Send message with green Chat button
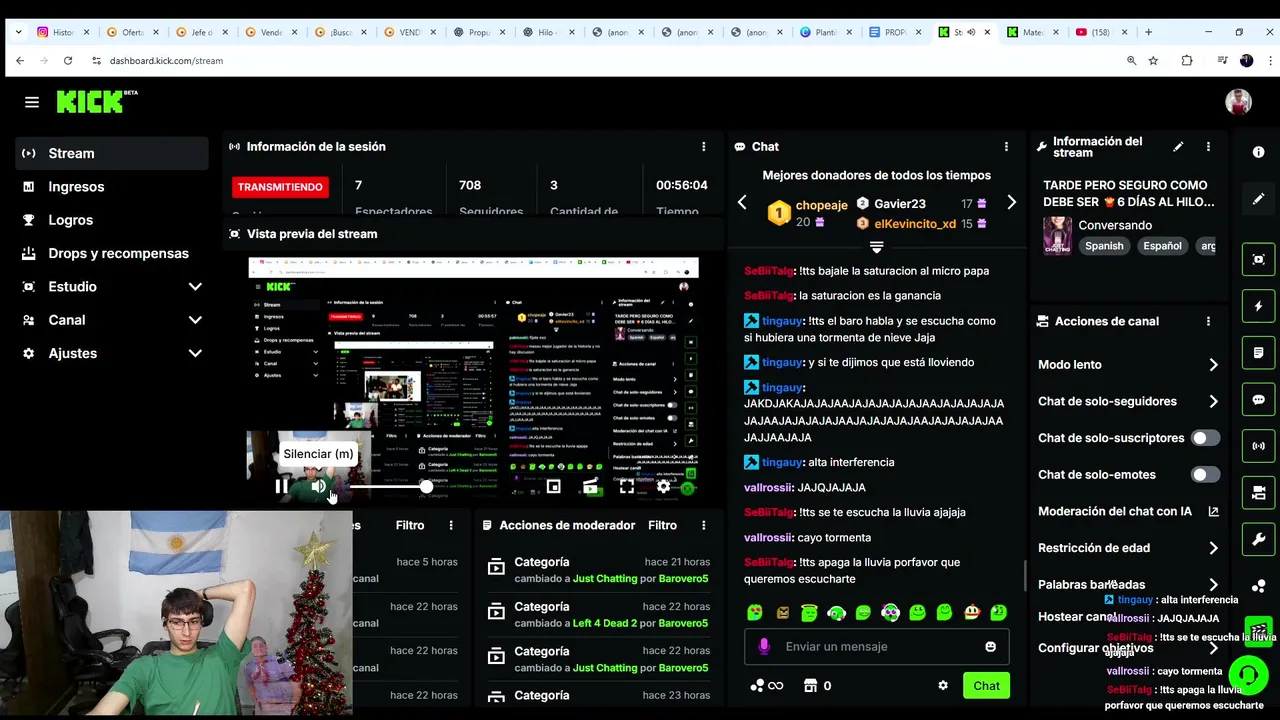The height and width of the screenshot is (720, 1280). pos(986,685)
